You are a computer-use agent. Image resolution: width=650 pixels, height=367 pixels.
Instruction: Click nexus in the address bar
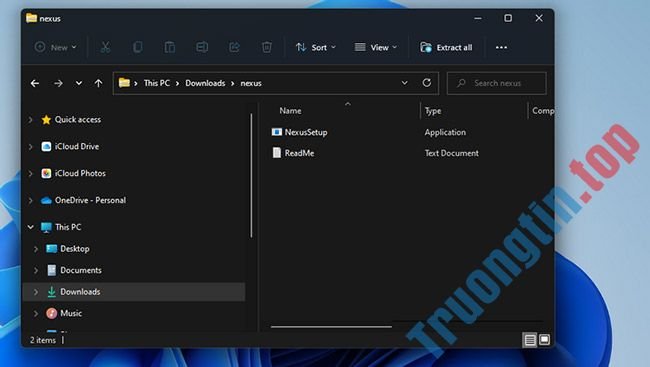[x=251, y=83]
